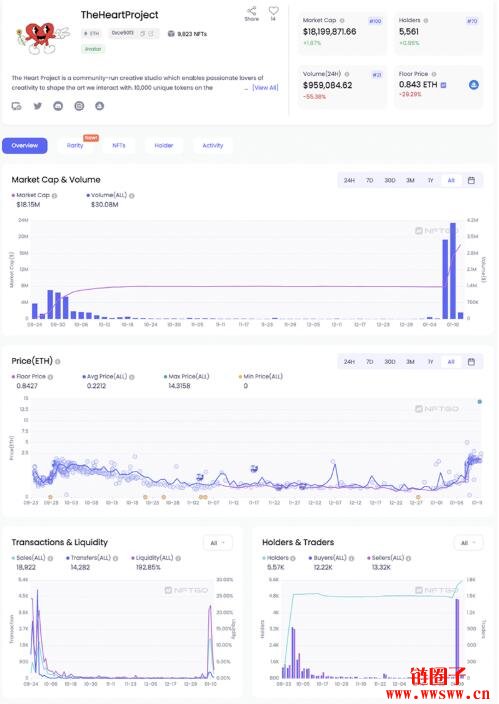Click the small icon beside 0.843 ETH
The width and height of the screenshot is (499, 704).
coord(443,85)
